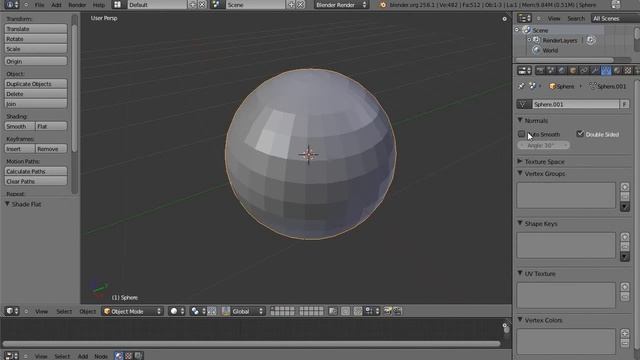The image size is (640, 360).
Task: Open the Texture properties tab
Action: coord(628,71)
